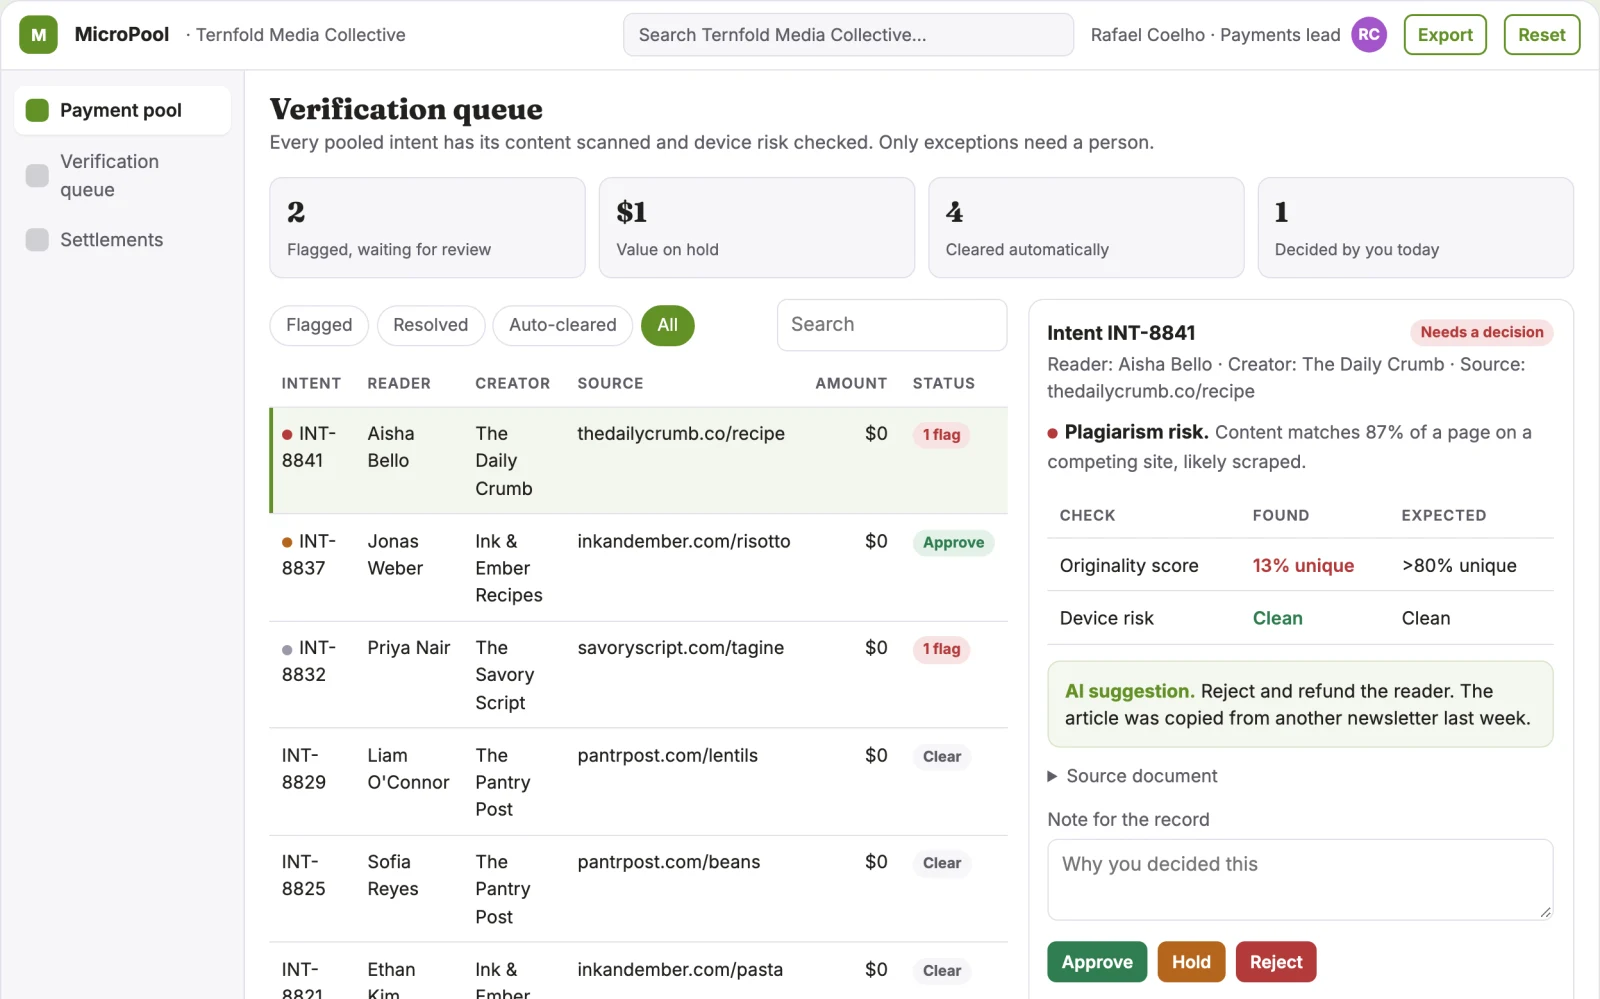This screenshot has height=999, width=1600.
Task: Click the Reset button
Action: click(x=1541, y=35)
